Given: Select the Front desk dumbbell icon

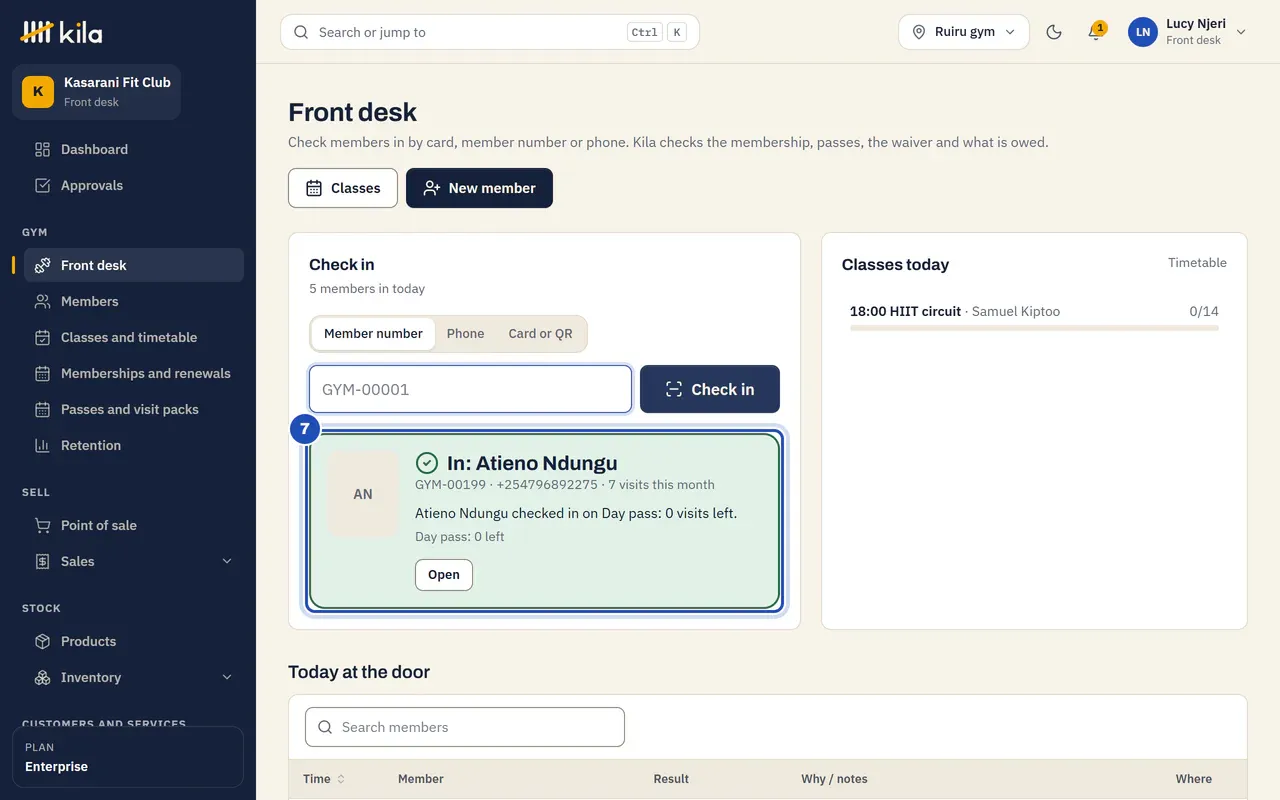Looking at the screenshot, I should coord(42,265).
